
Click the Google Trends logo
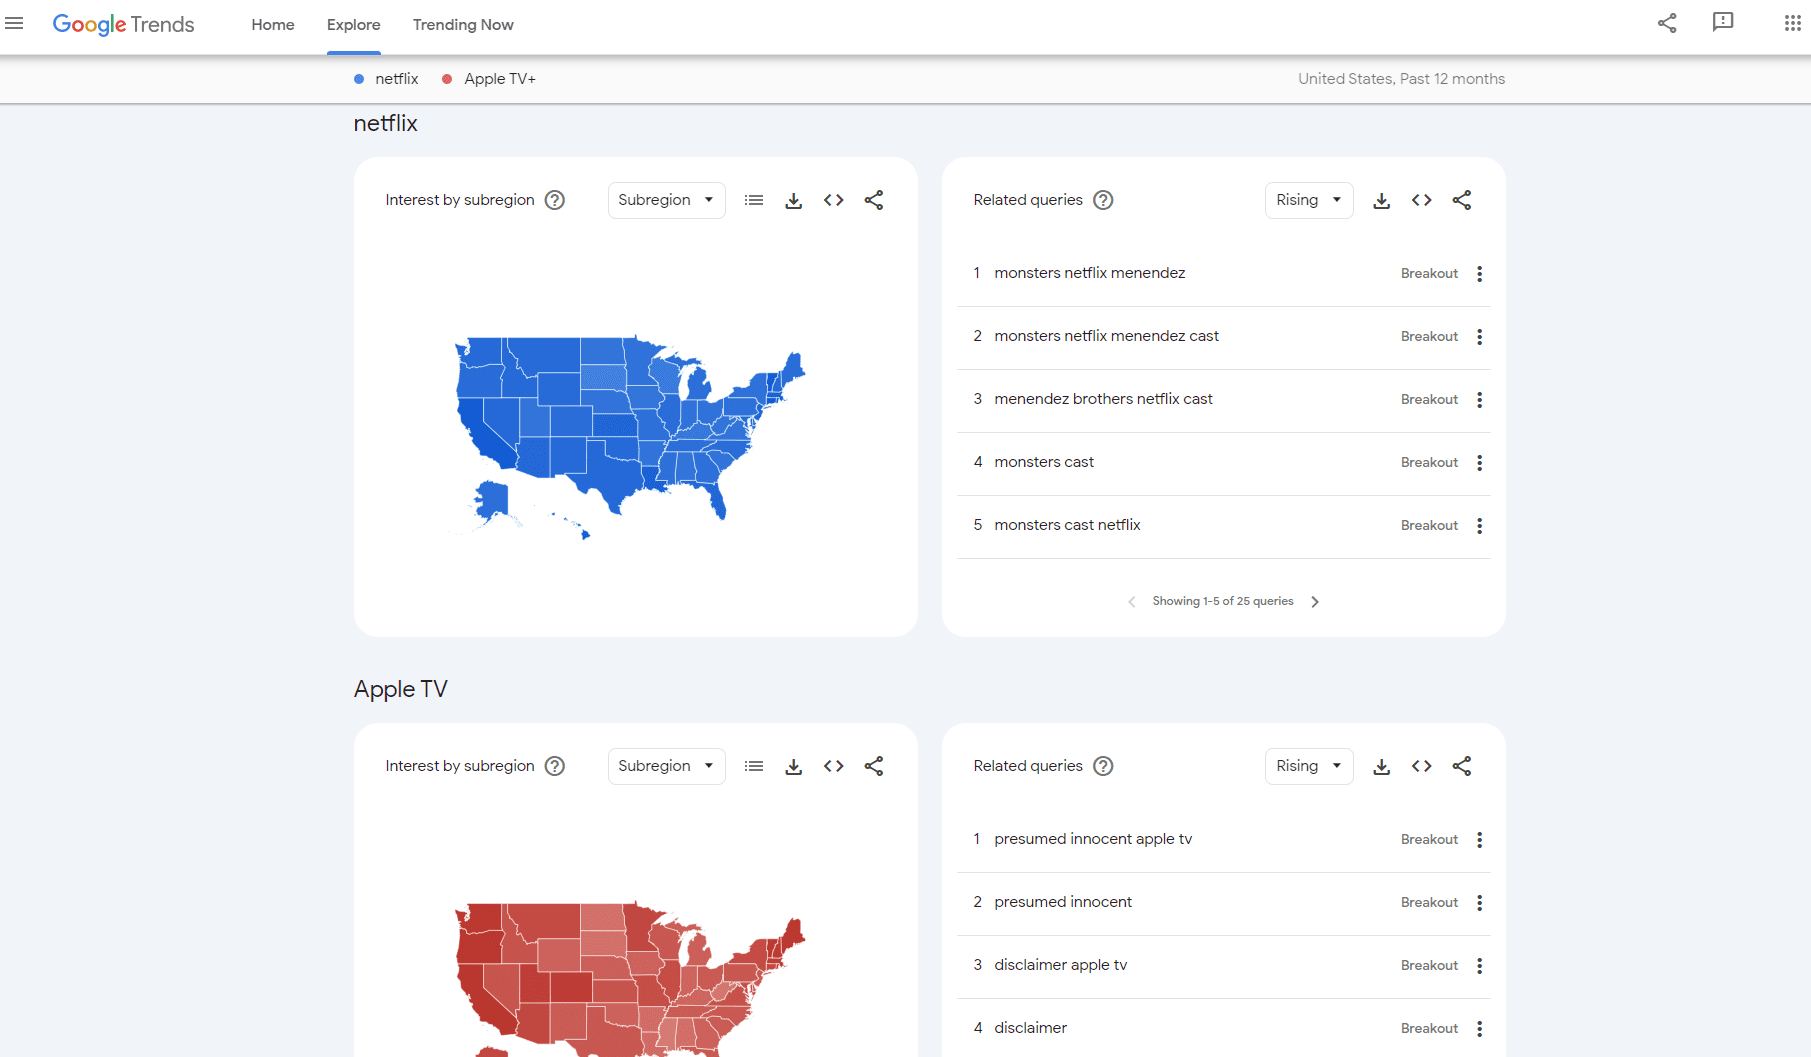(x=123, y=24)
